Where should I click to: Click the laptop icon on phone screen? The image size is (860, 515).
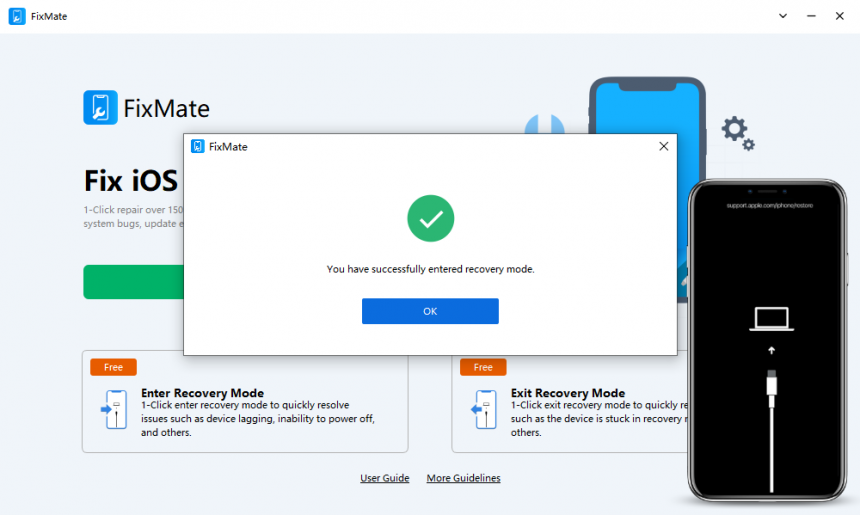(772, 319)
